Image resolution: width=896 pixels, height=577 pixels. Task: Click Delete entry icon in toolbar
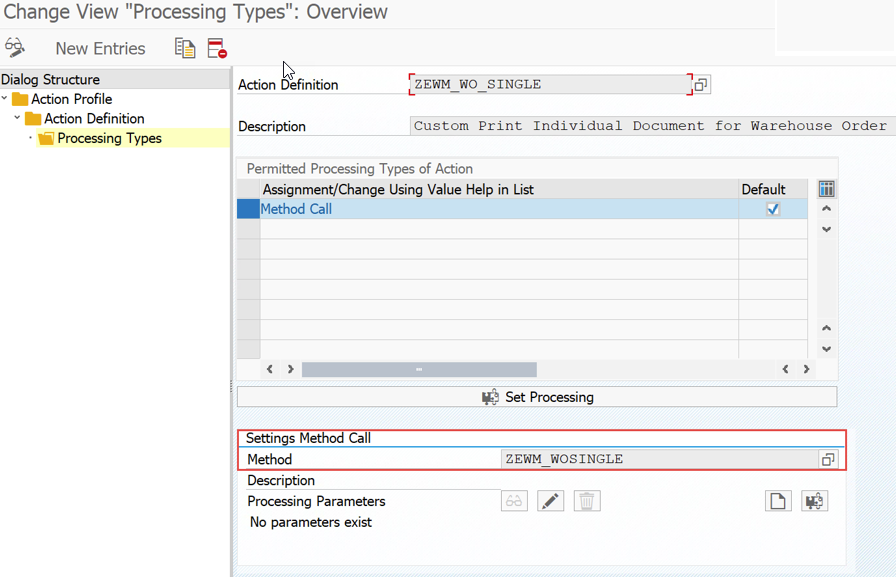[217, 48]
